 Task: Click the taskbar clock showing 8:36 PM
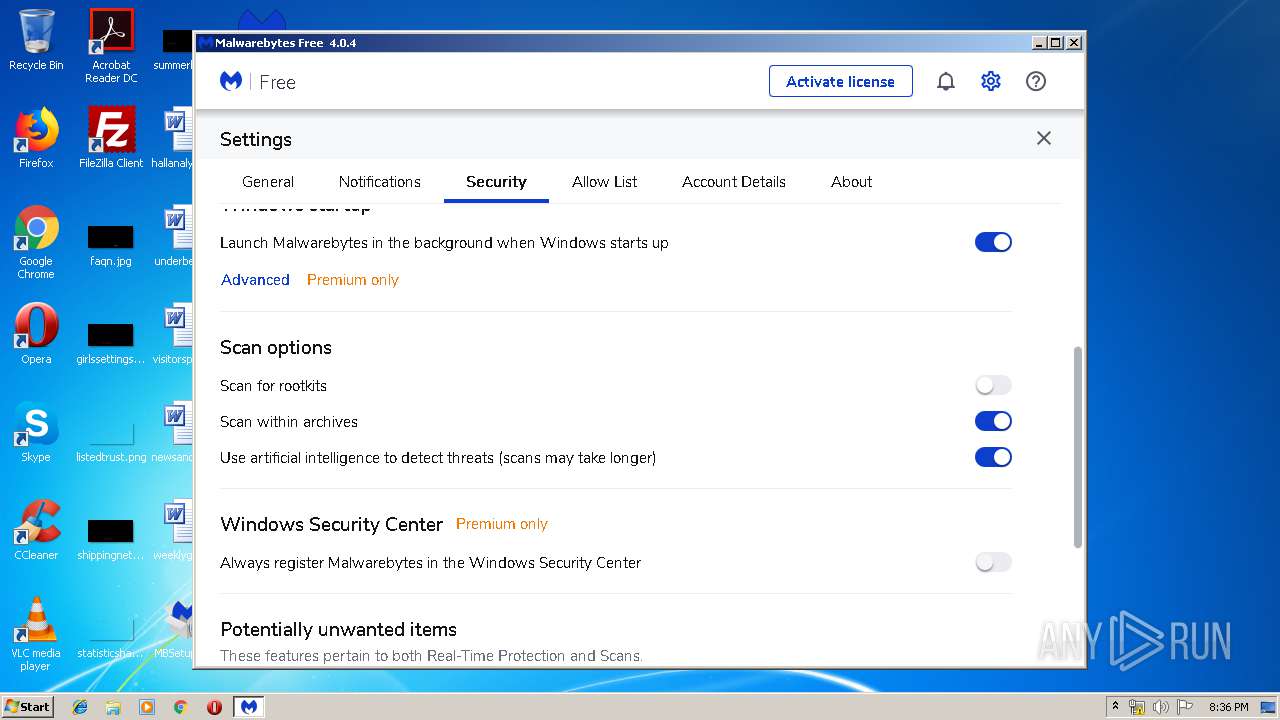[x=1228, y=707]
